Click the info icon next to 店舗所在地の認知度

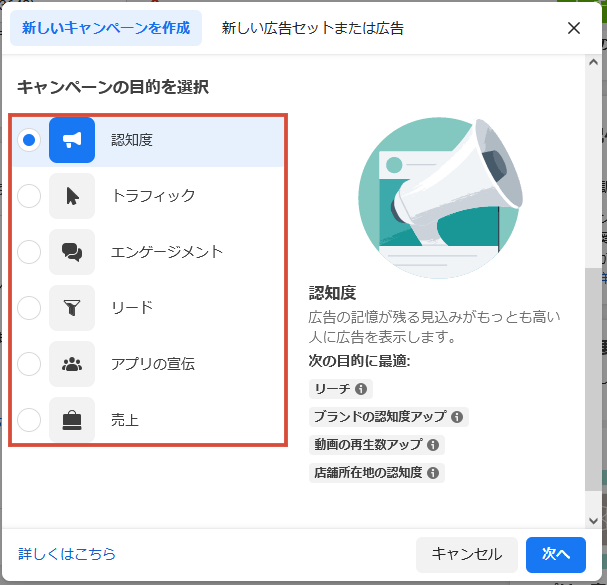coord(433,473)
